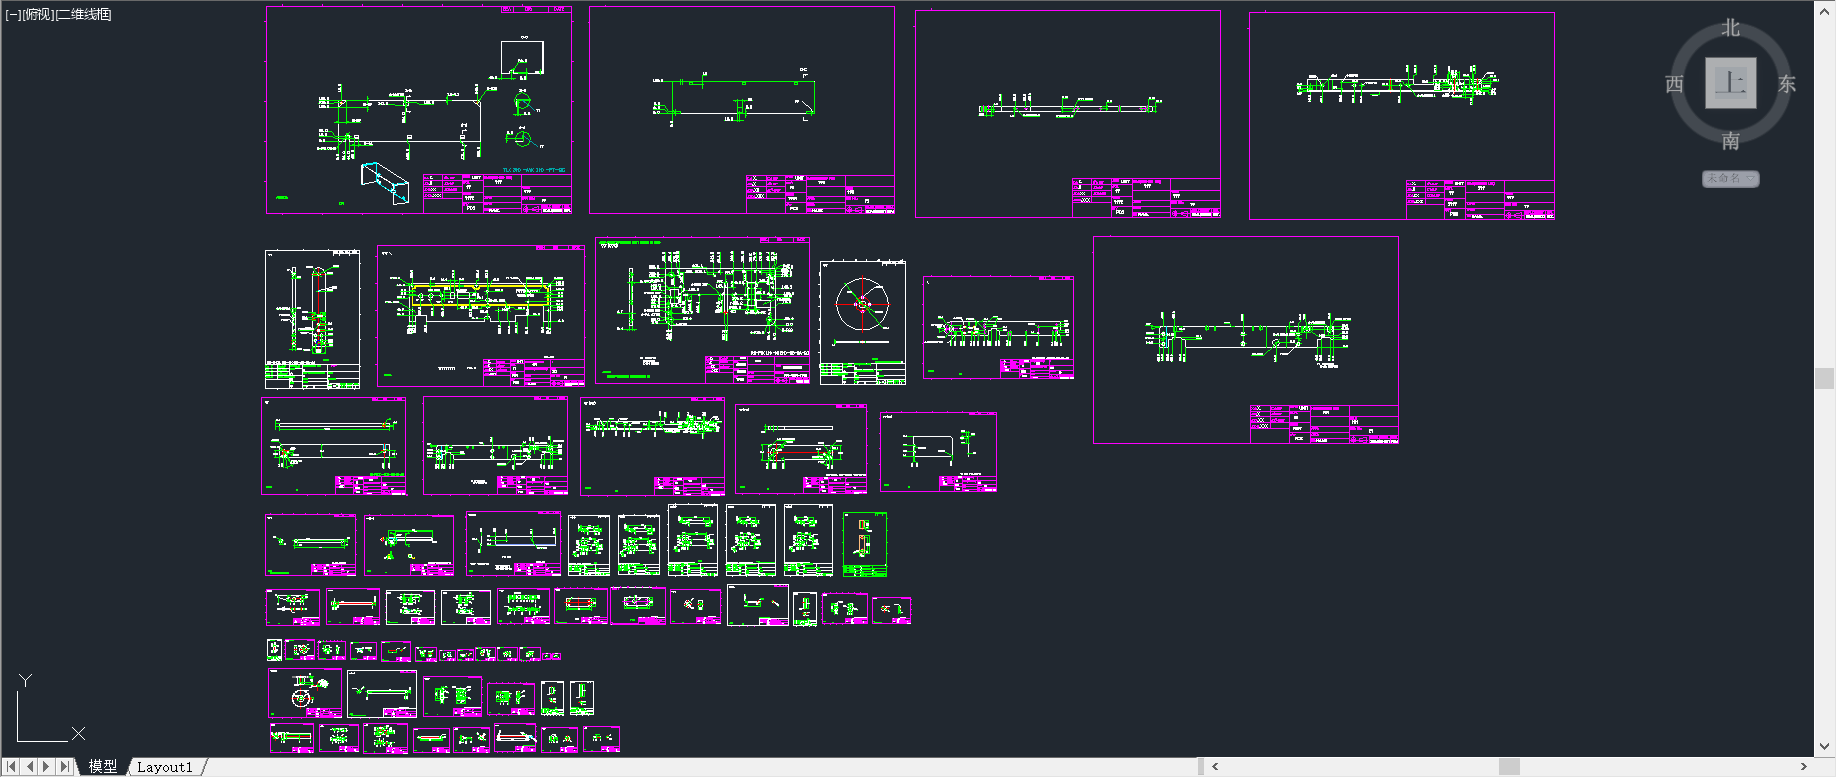The height and width of the screenshot is (778, 1836).
Task: Open the Layout1 tab
Action: click(165, 767)
